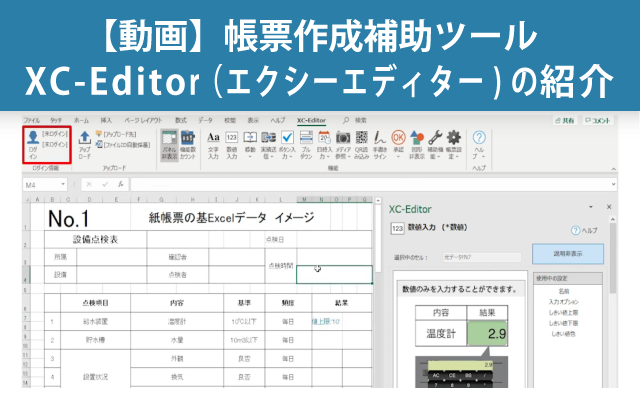Select the プルダウン tool
The width and height of the screenshot is (640, 400).
click(x=306, y=145)
